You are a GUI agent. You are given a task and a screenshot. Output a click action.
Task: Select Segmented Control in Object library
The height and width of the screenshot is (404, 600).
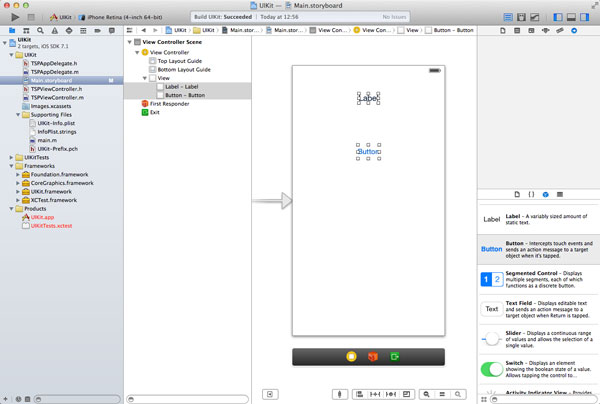tap(539, 279)
